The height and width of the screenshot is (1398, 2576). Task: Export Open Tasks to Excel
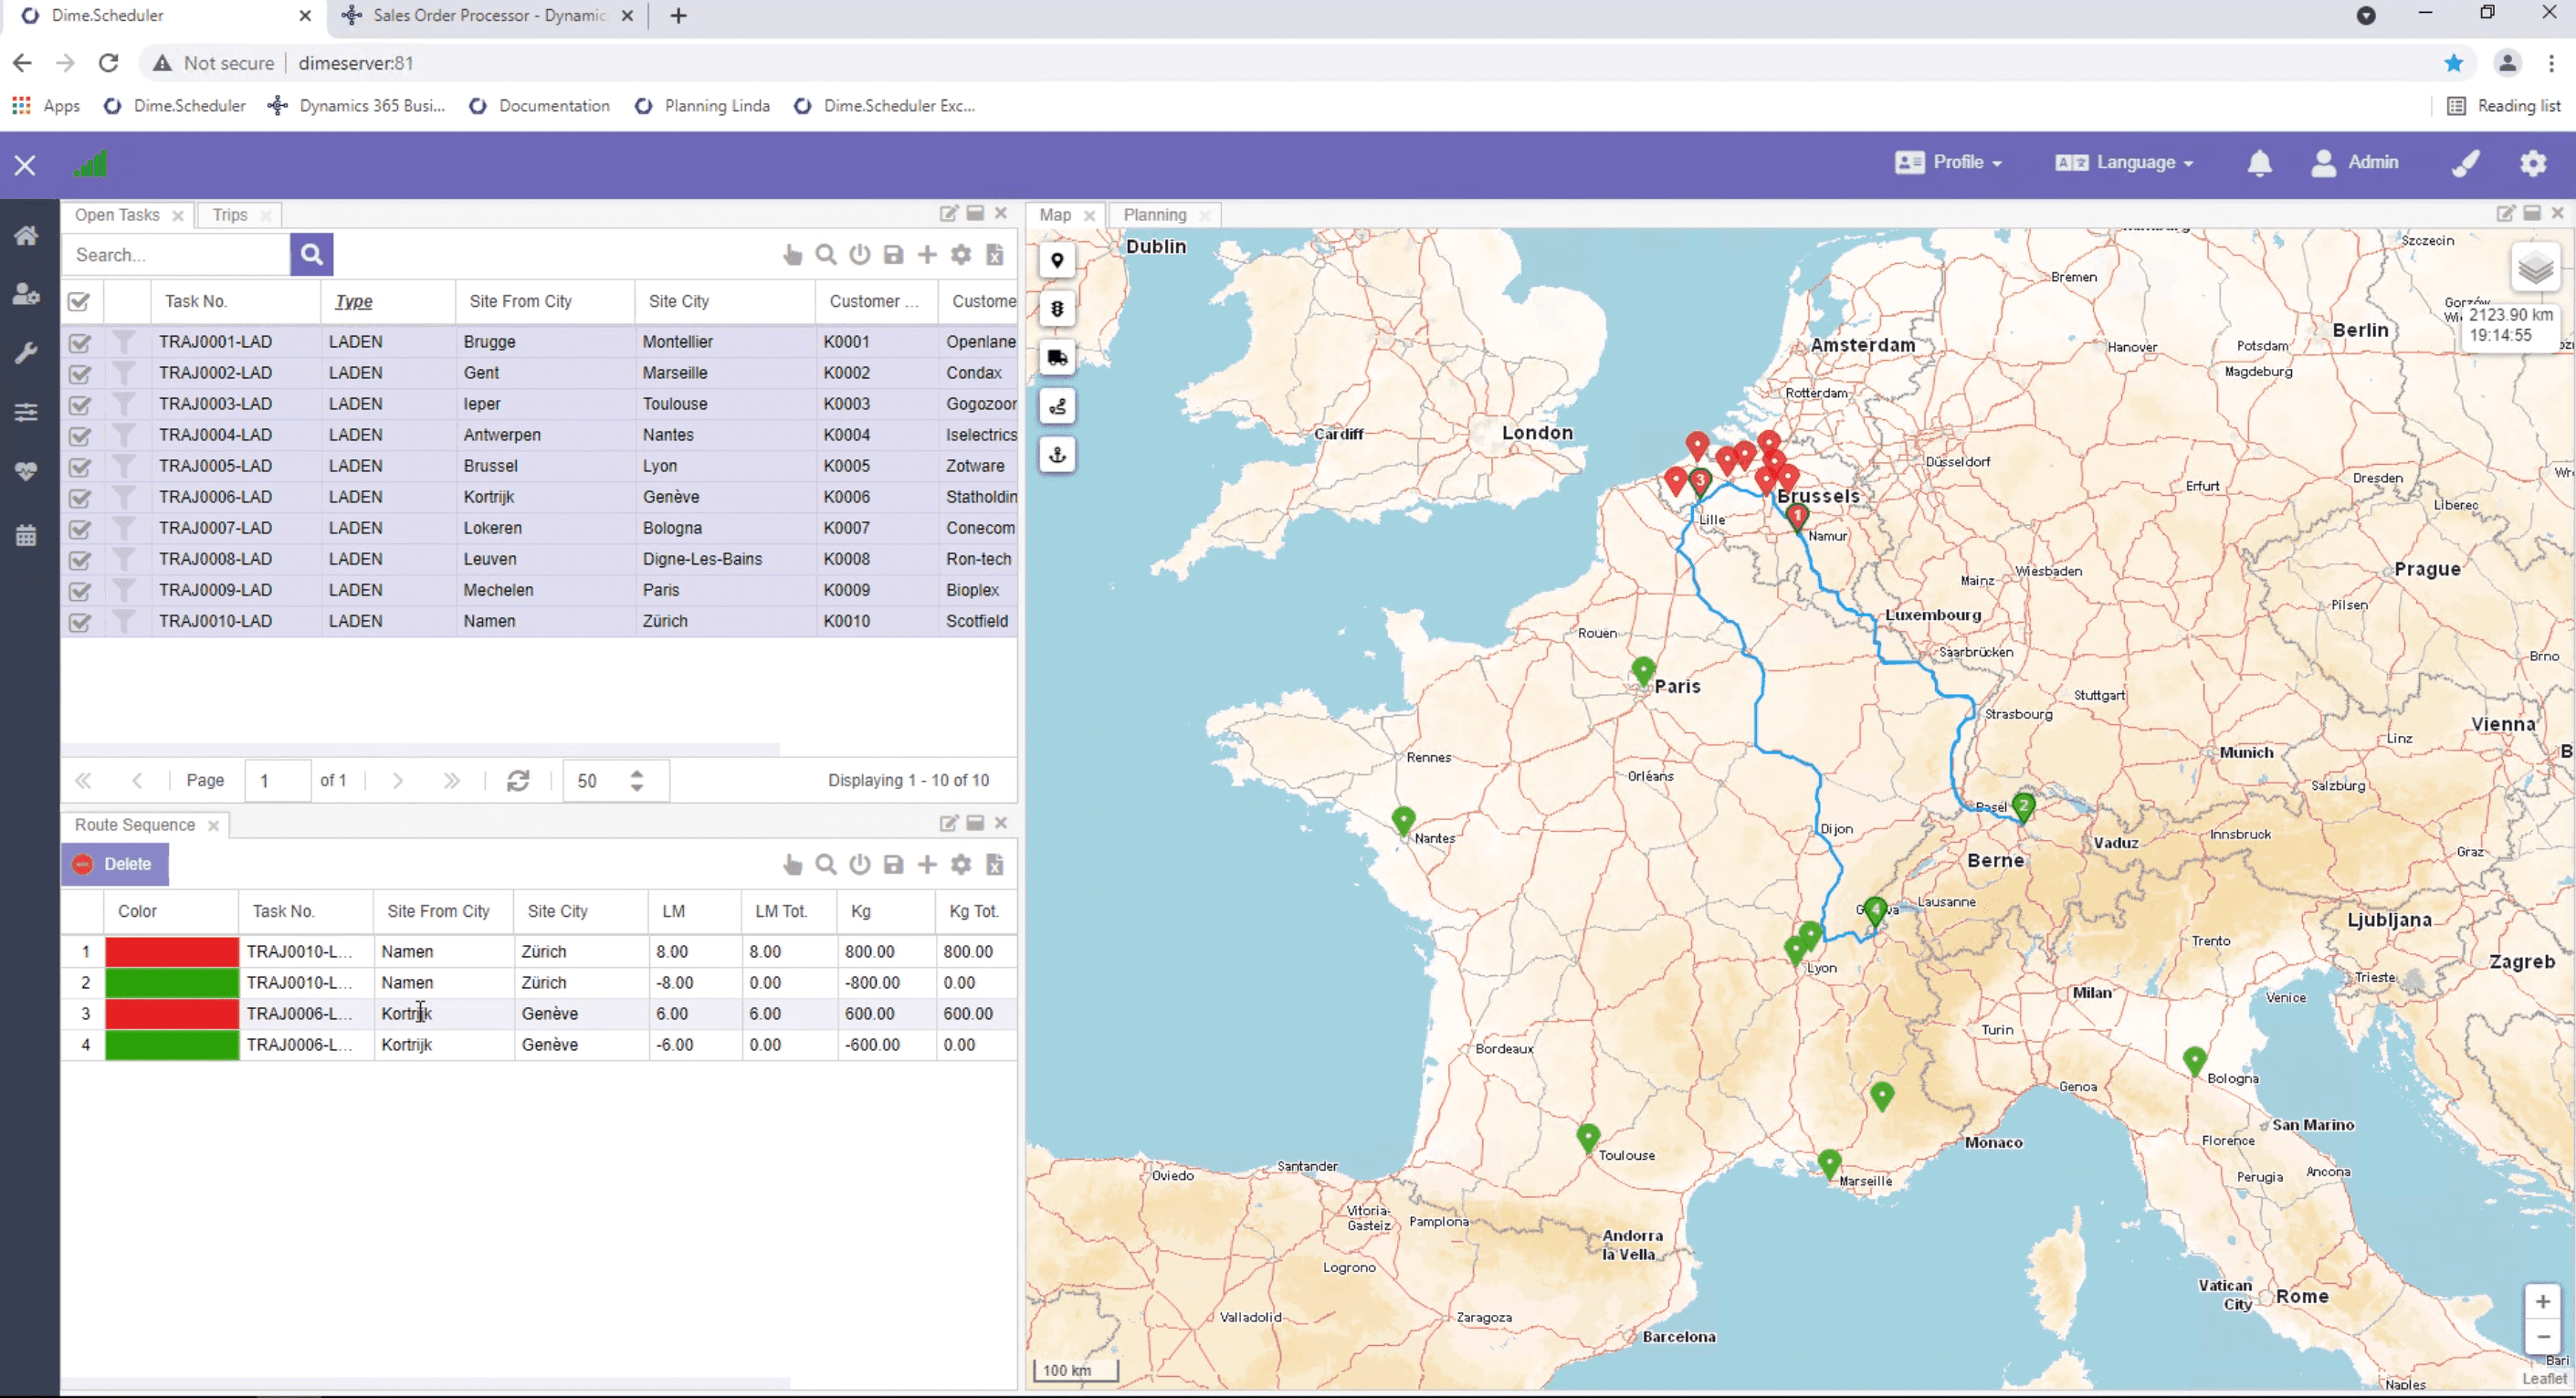(994, 255)
